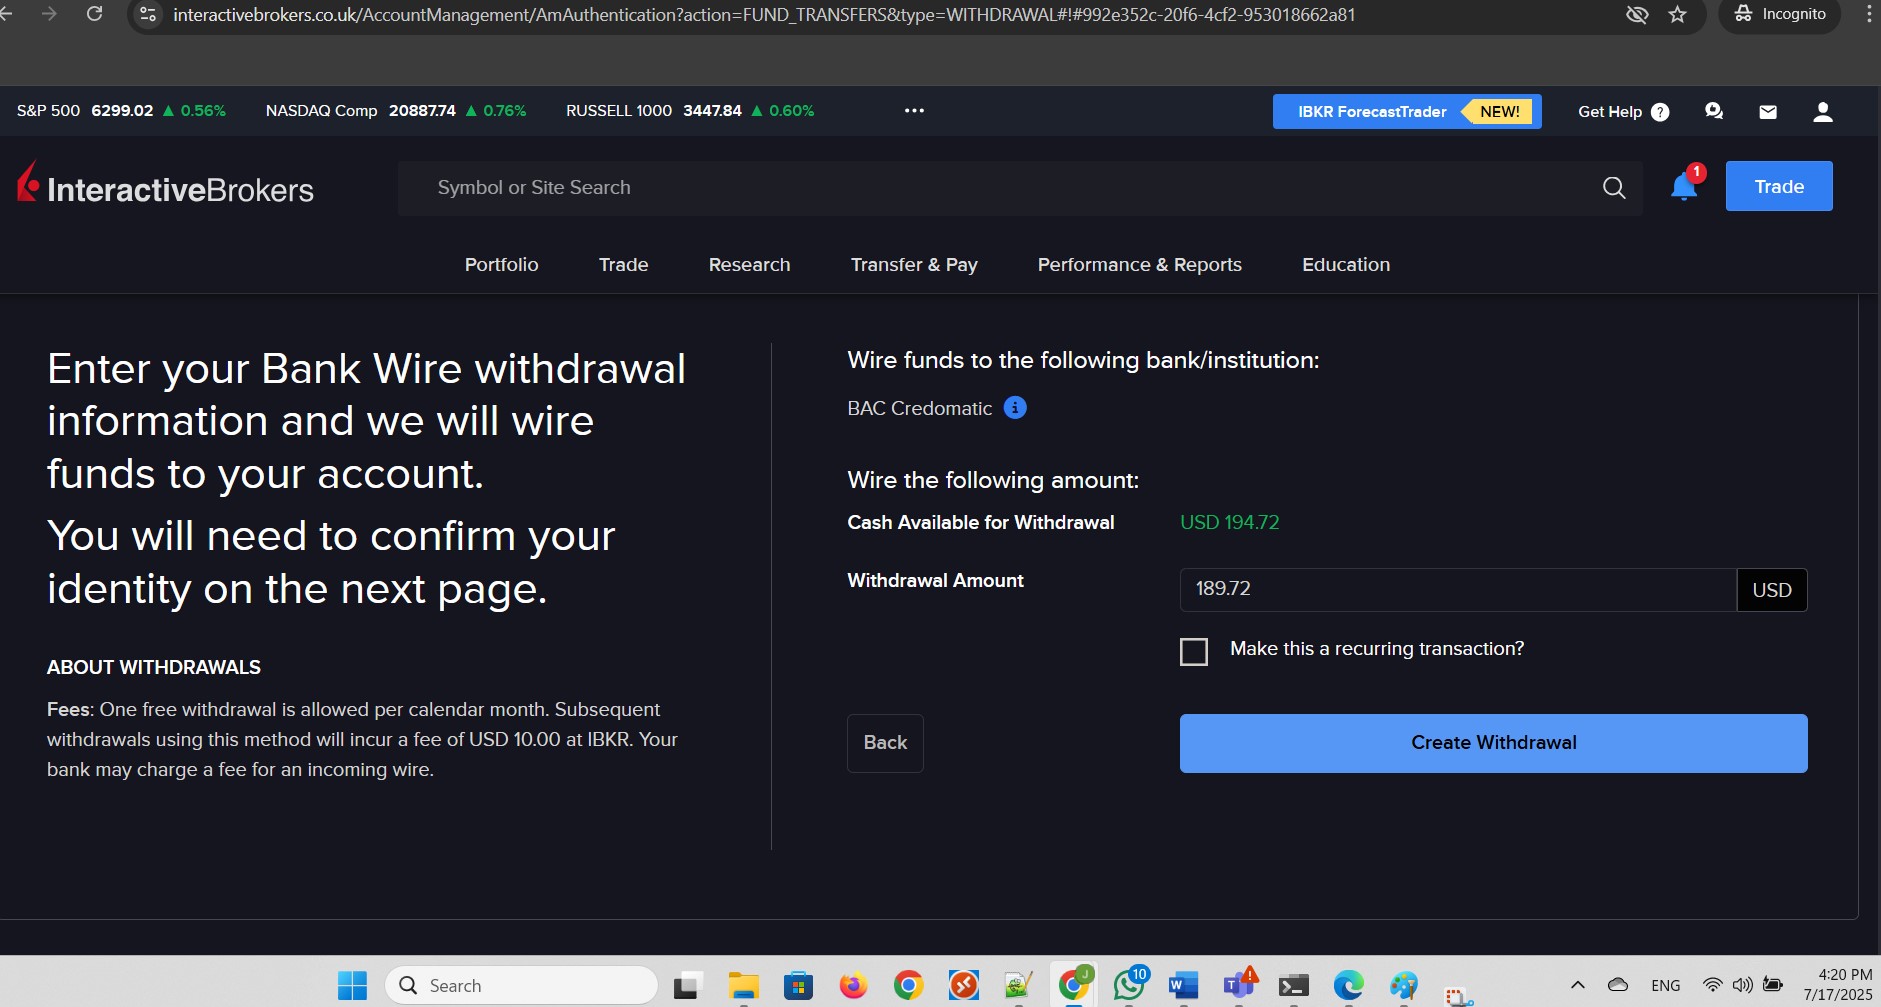Open the messages envelope icon
The height and width of the screenshot is (1007, 1881).
point(1768,112)
